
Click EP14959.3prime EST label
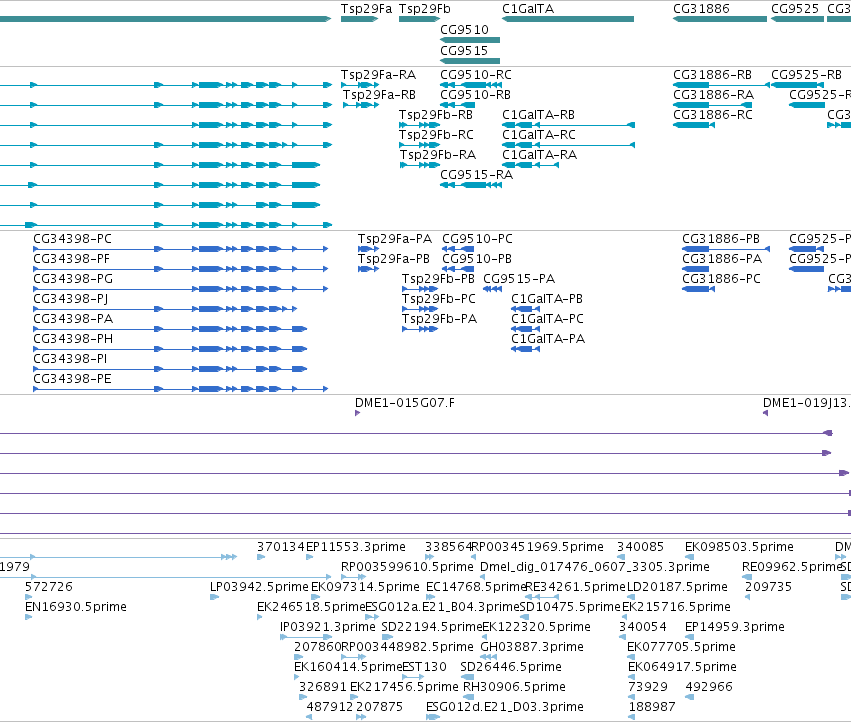(735, 627)
